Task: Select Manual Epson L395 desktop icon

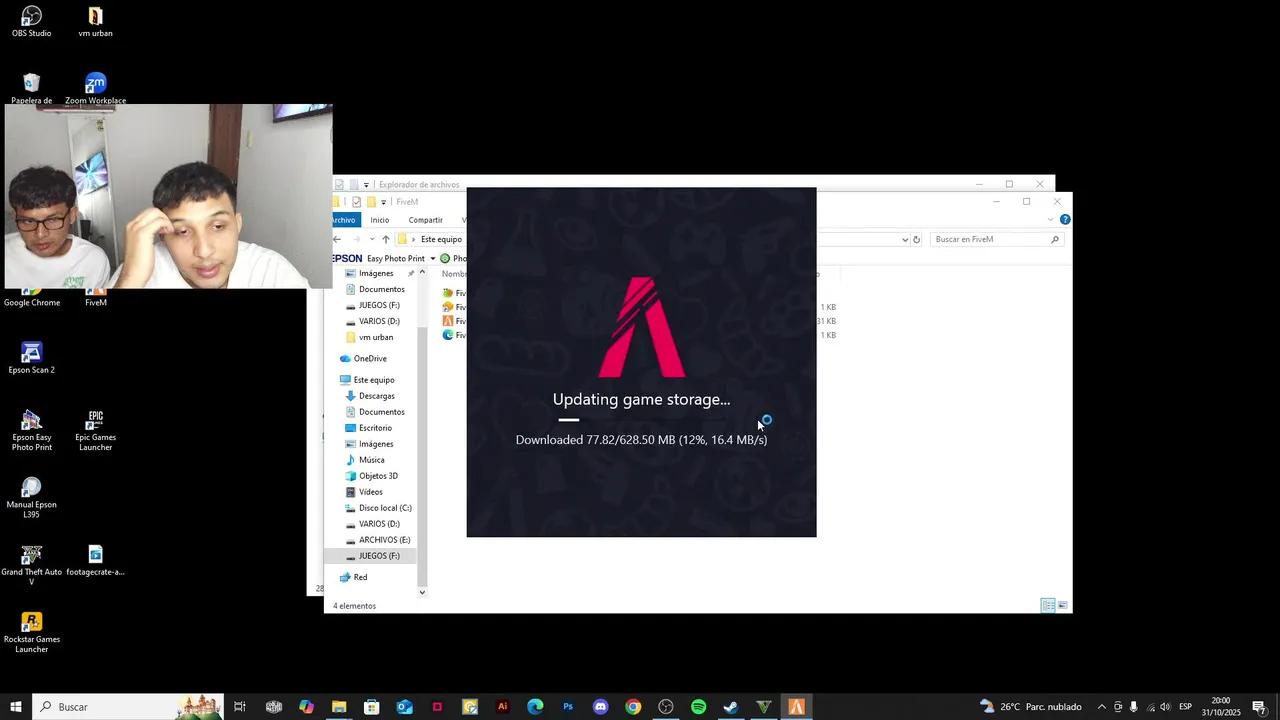Action: click(32, 497)
